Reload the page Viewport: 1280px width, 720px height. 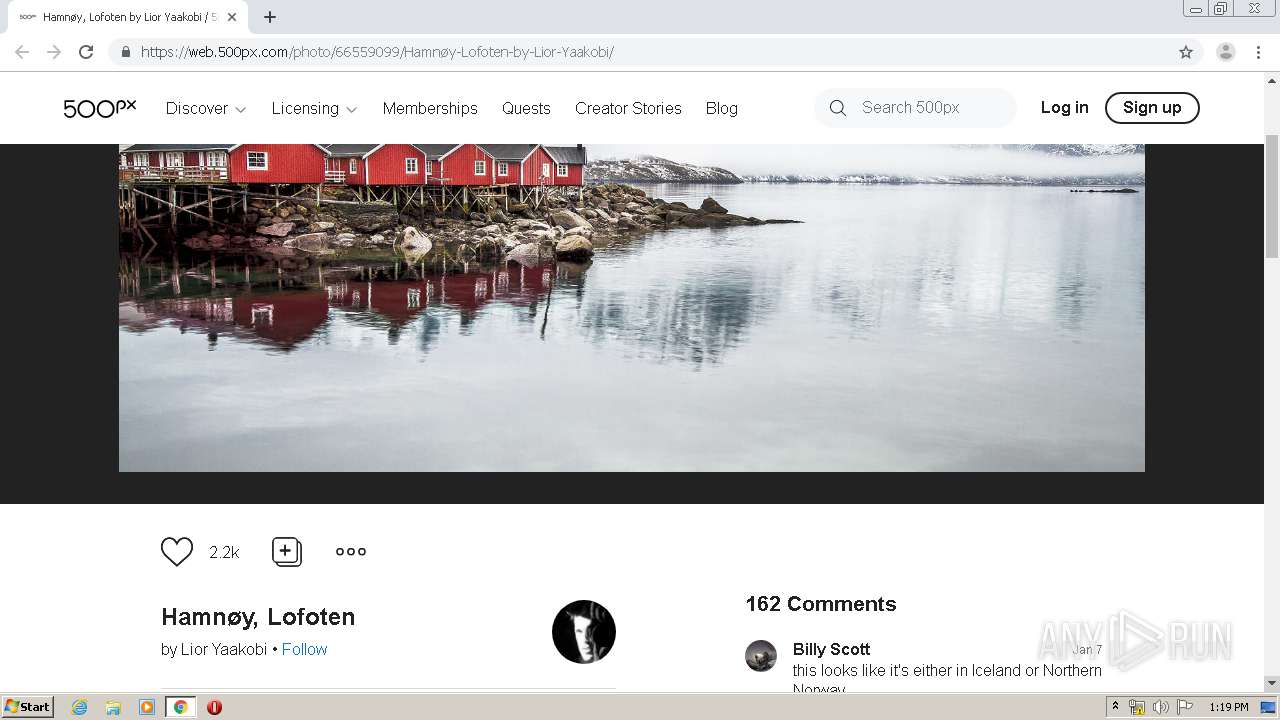(86, 52)
